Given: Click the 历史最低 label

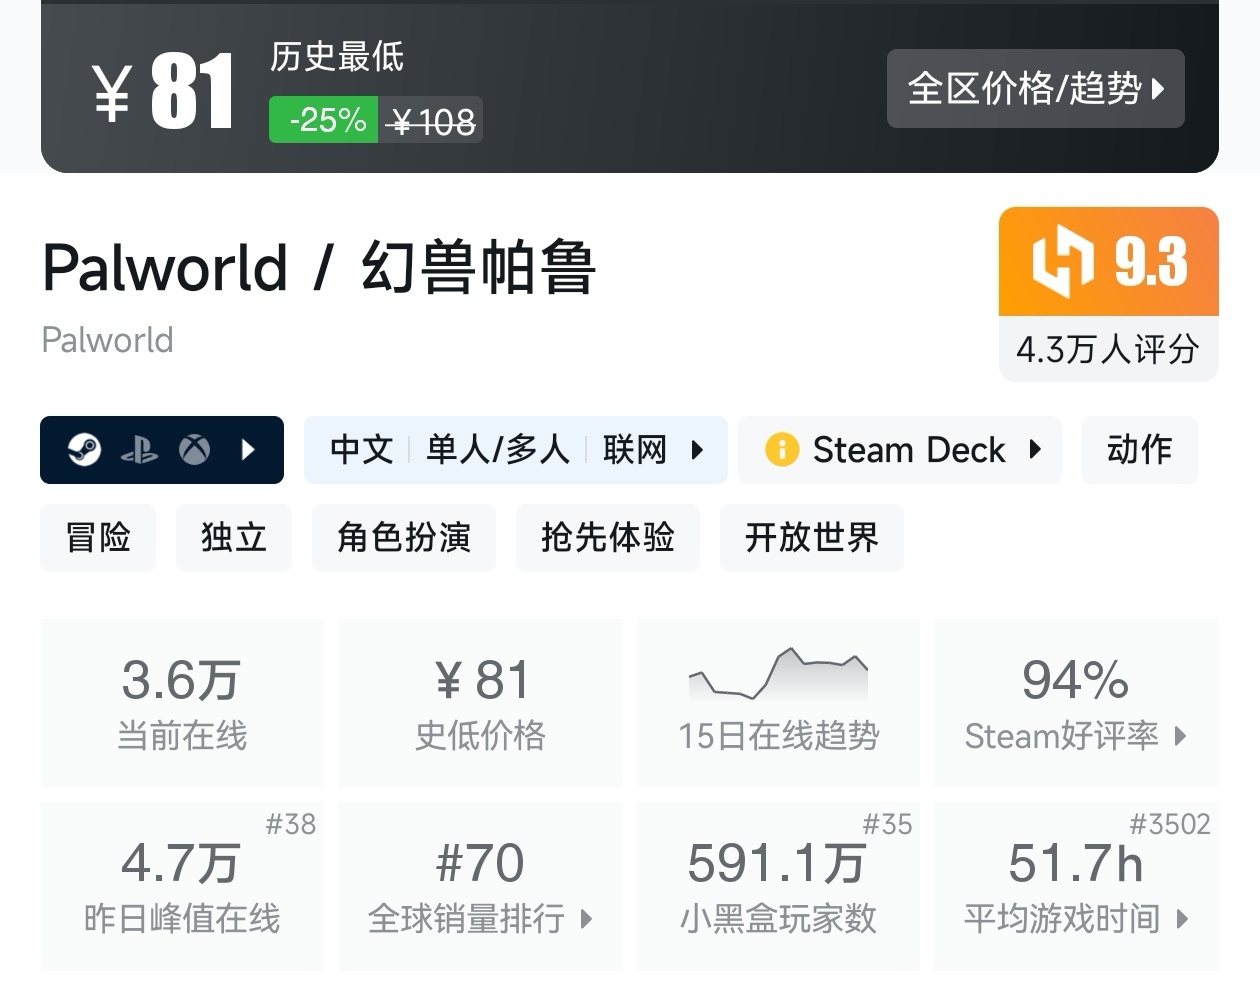Looking at the screenshot, I should tap(337, 57).
